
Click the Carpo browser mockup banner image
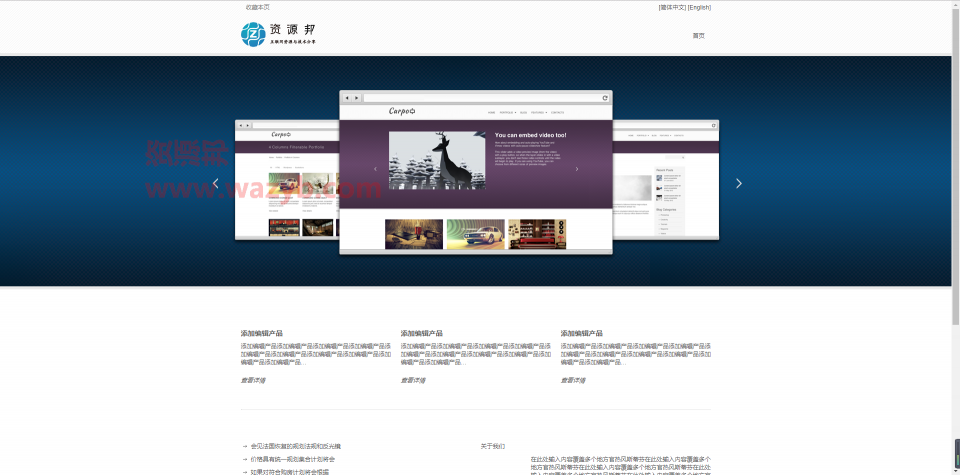[476, 173]
